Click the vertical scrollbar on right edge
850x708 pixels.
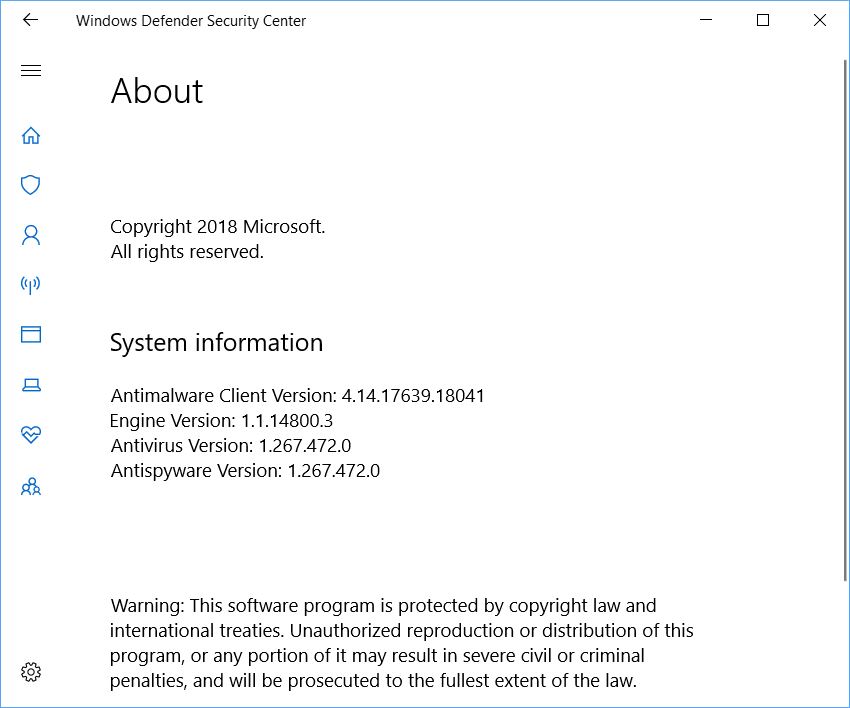point(846,320)
